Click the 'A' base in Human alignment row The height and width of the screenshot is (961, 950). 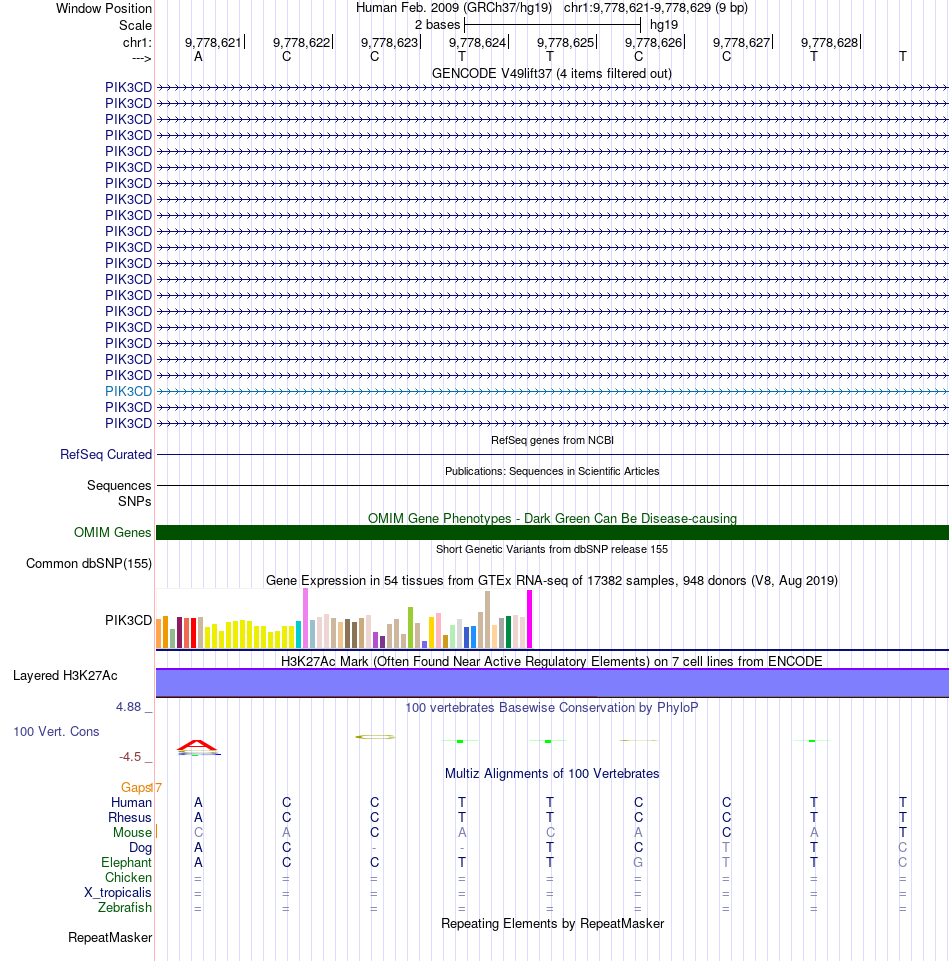tap(198, 802)
